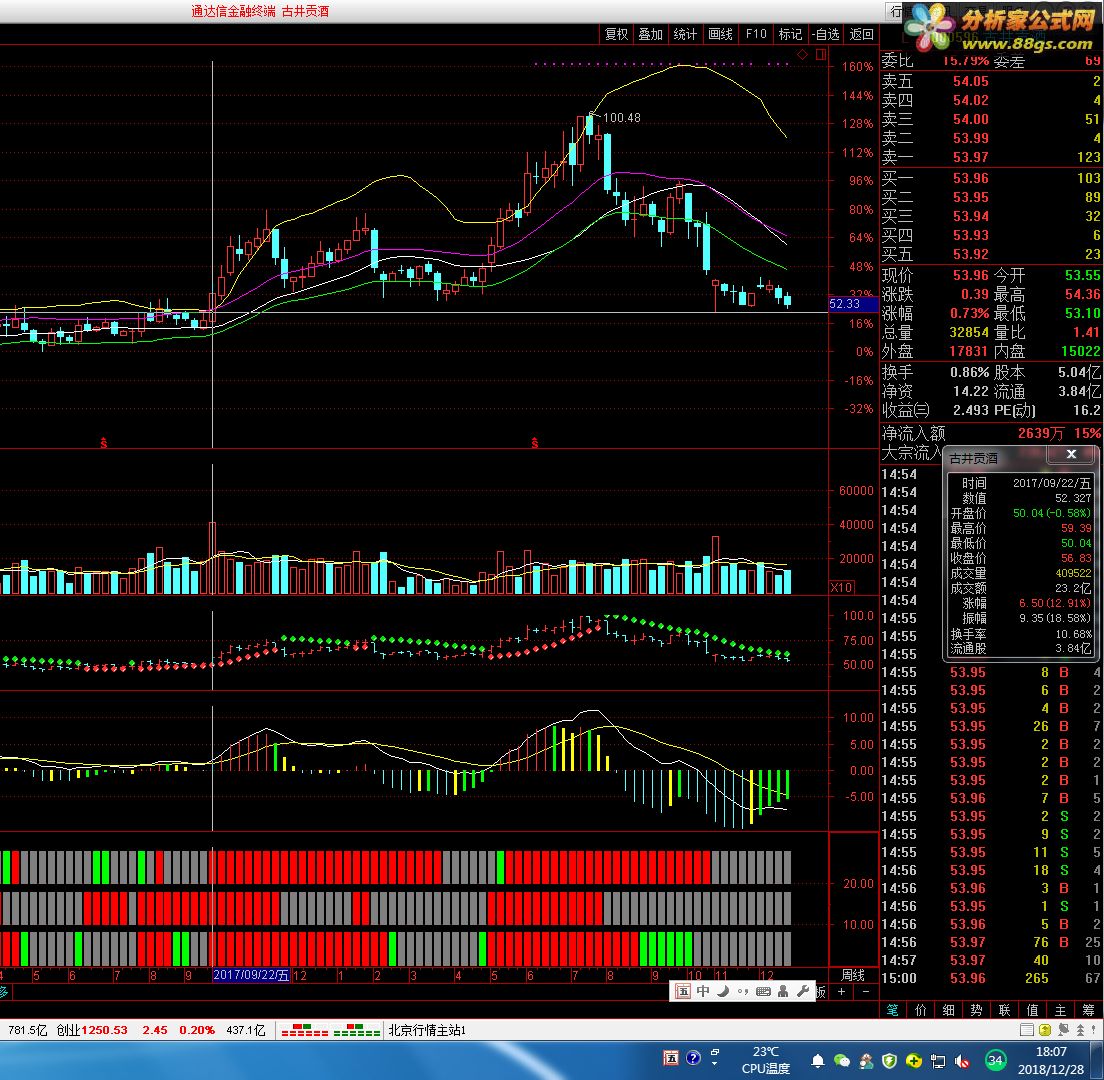Open the 复权 price adjustment menu
Screen dimensions: 1104x1080
tap(616, 34)
